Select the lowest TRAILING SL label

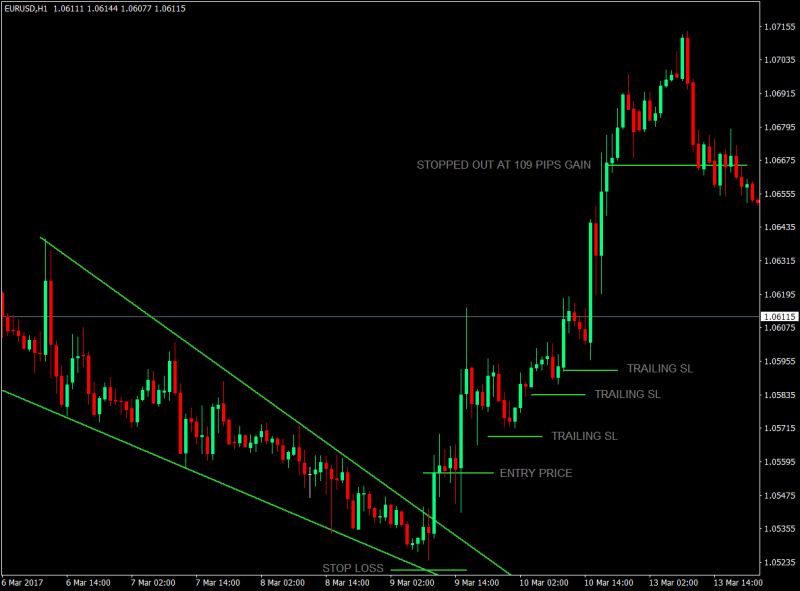[584, 436]
